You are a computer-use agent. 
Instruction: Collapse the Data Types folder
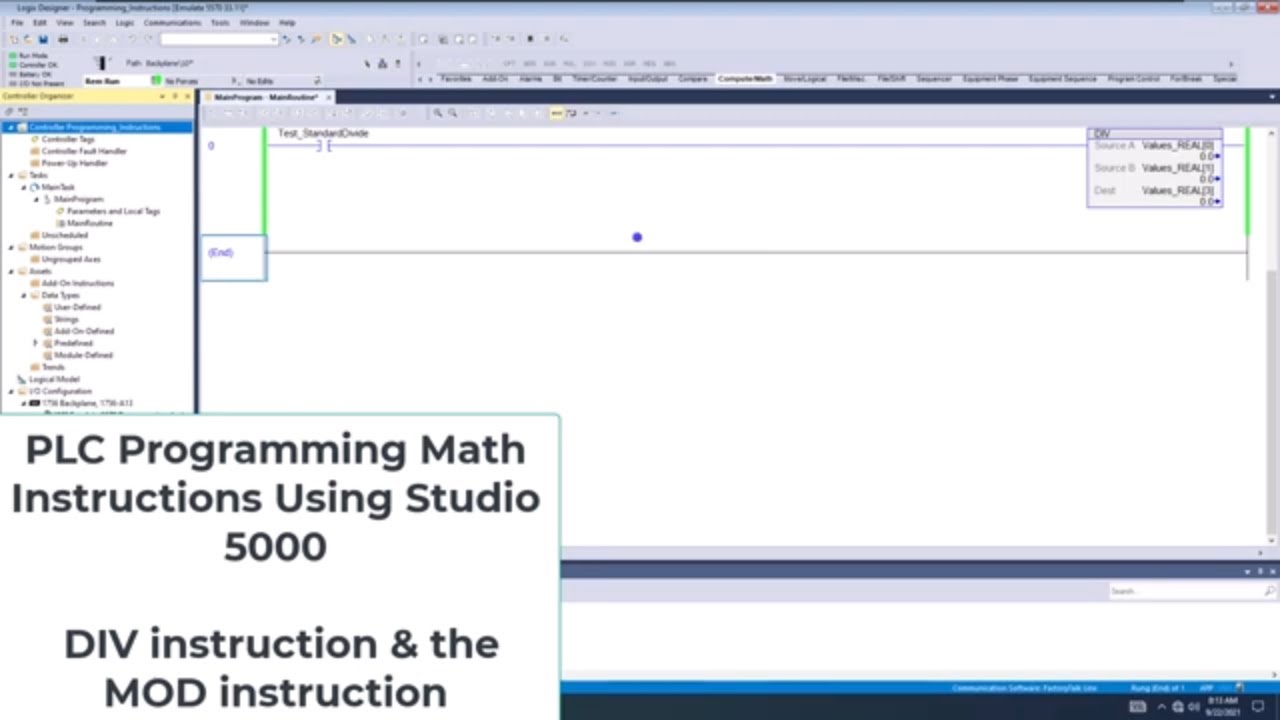(x=23, y=295)
